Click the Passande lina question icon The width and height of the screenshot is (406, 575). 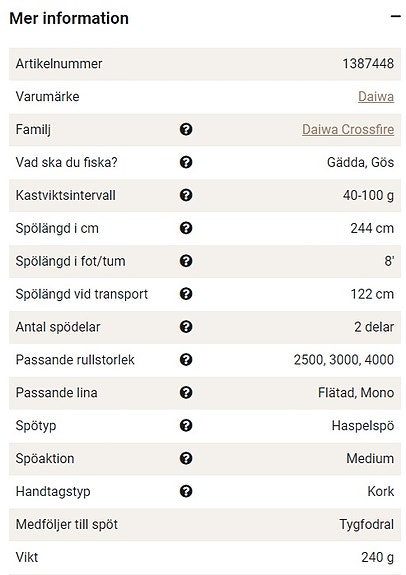point(186,393)
